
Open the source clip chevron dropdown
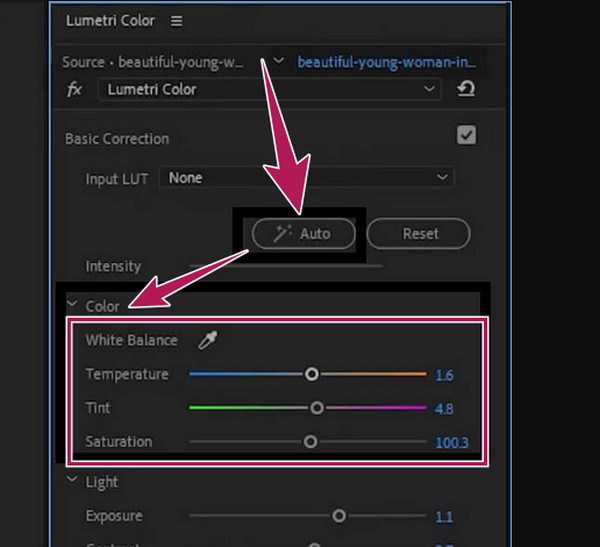279,60
